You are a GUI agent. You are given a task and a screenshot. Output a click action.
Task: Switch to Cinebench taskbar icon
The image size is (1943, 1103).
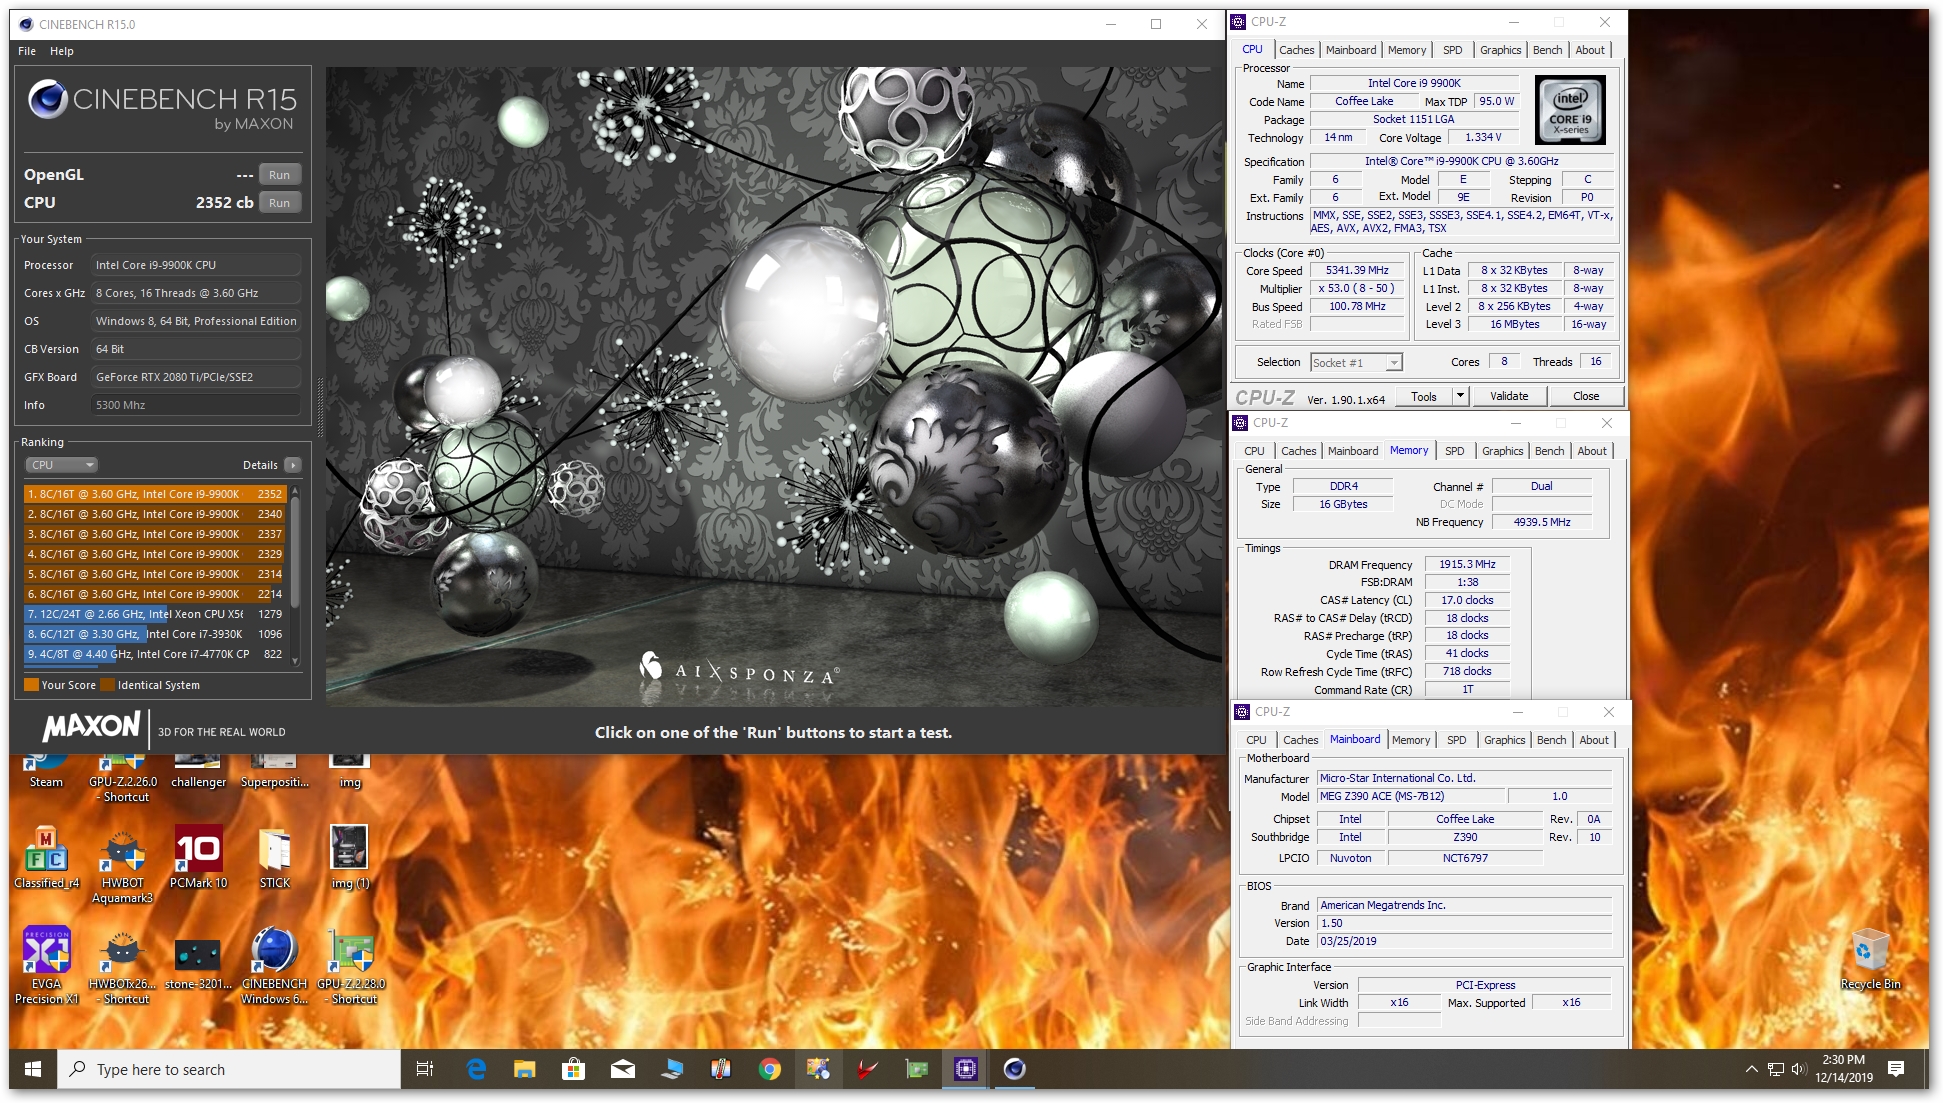tap(1014, 1069)
